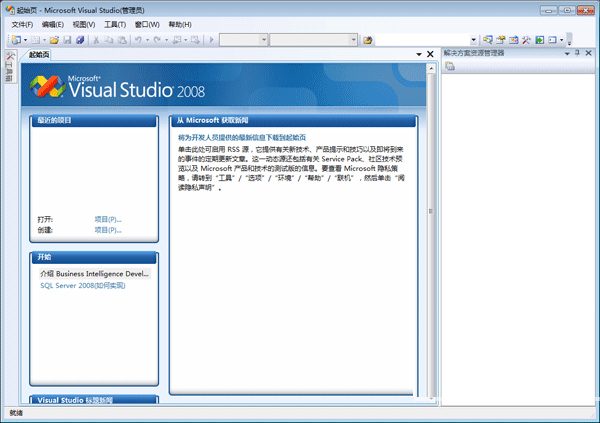Click the Other Windows toolbar icon

click(552, 39)
